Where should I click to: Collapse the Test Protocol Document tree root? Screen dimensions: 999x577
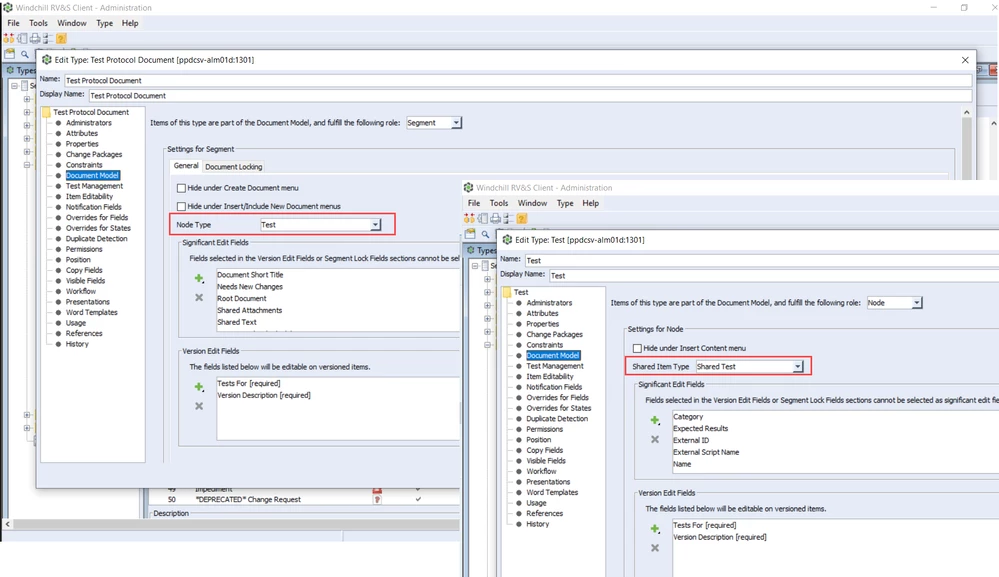coord(46,112)
